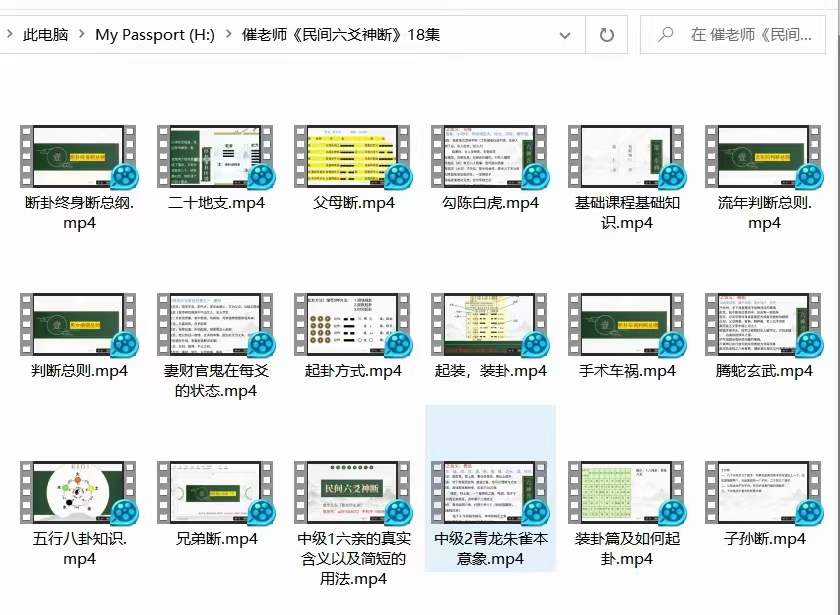Screen dimensions: 840x615
Task: Expand the address bar history dropdown
Action: click(x=566, y=34)
